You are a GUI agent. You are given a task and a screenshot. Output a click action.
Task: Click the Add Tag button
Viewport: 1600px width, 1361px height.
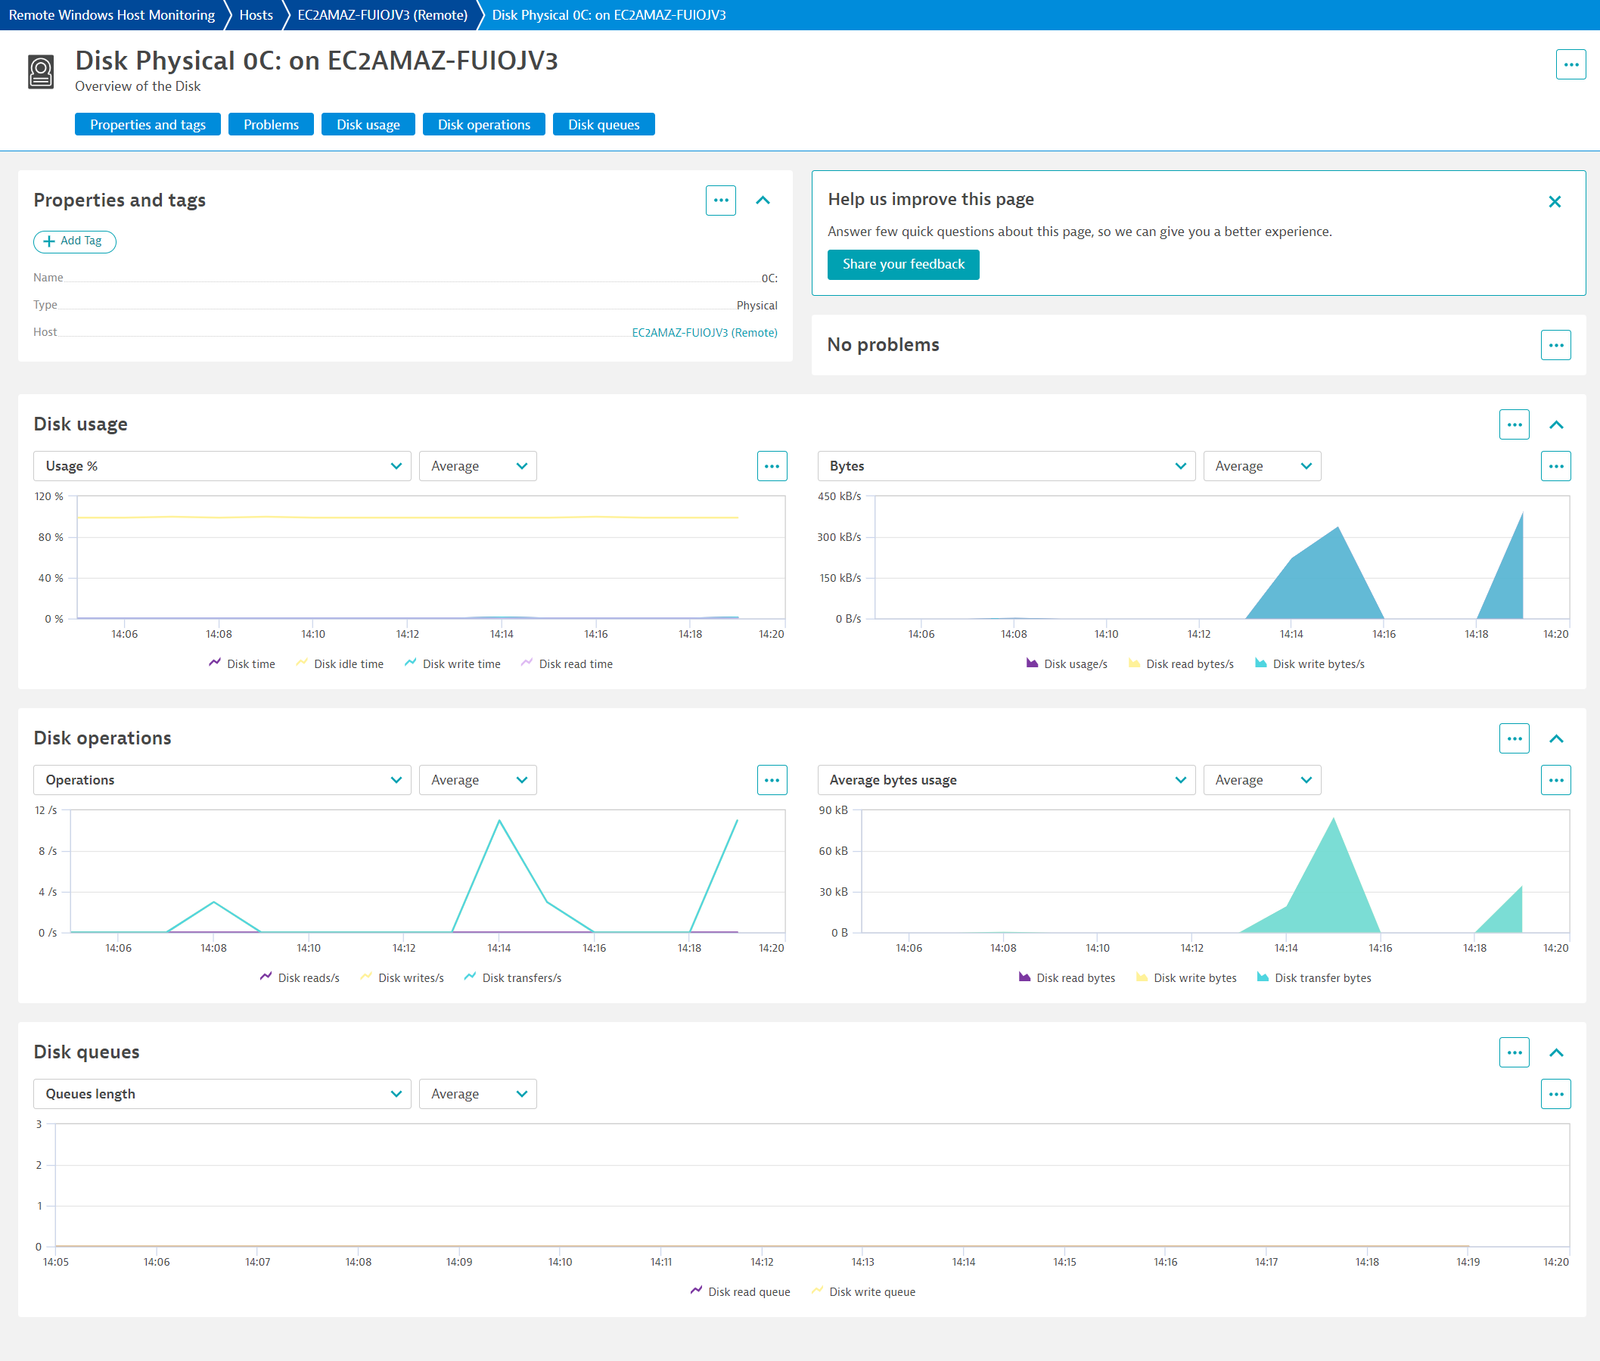[x=75, y=241]
